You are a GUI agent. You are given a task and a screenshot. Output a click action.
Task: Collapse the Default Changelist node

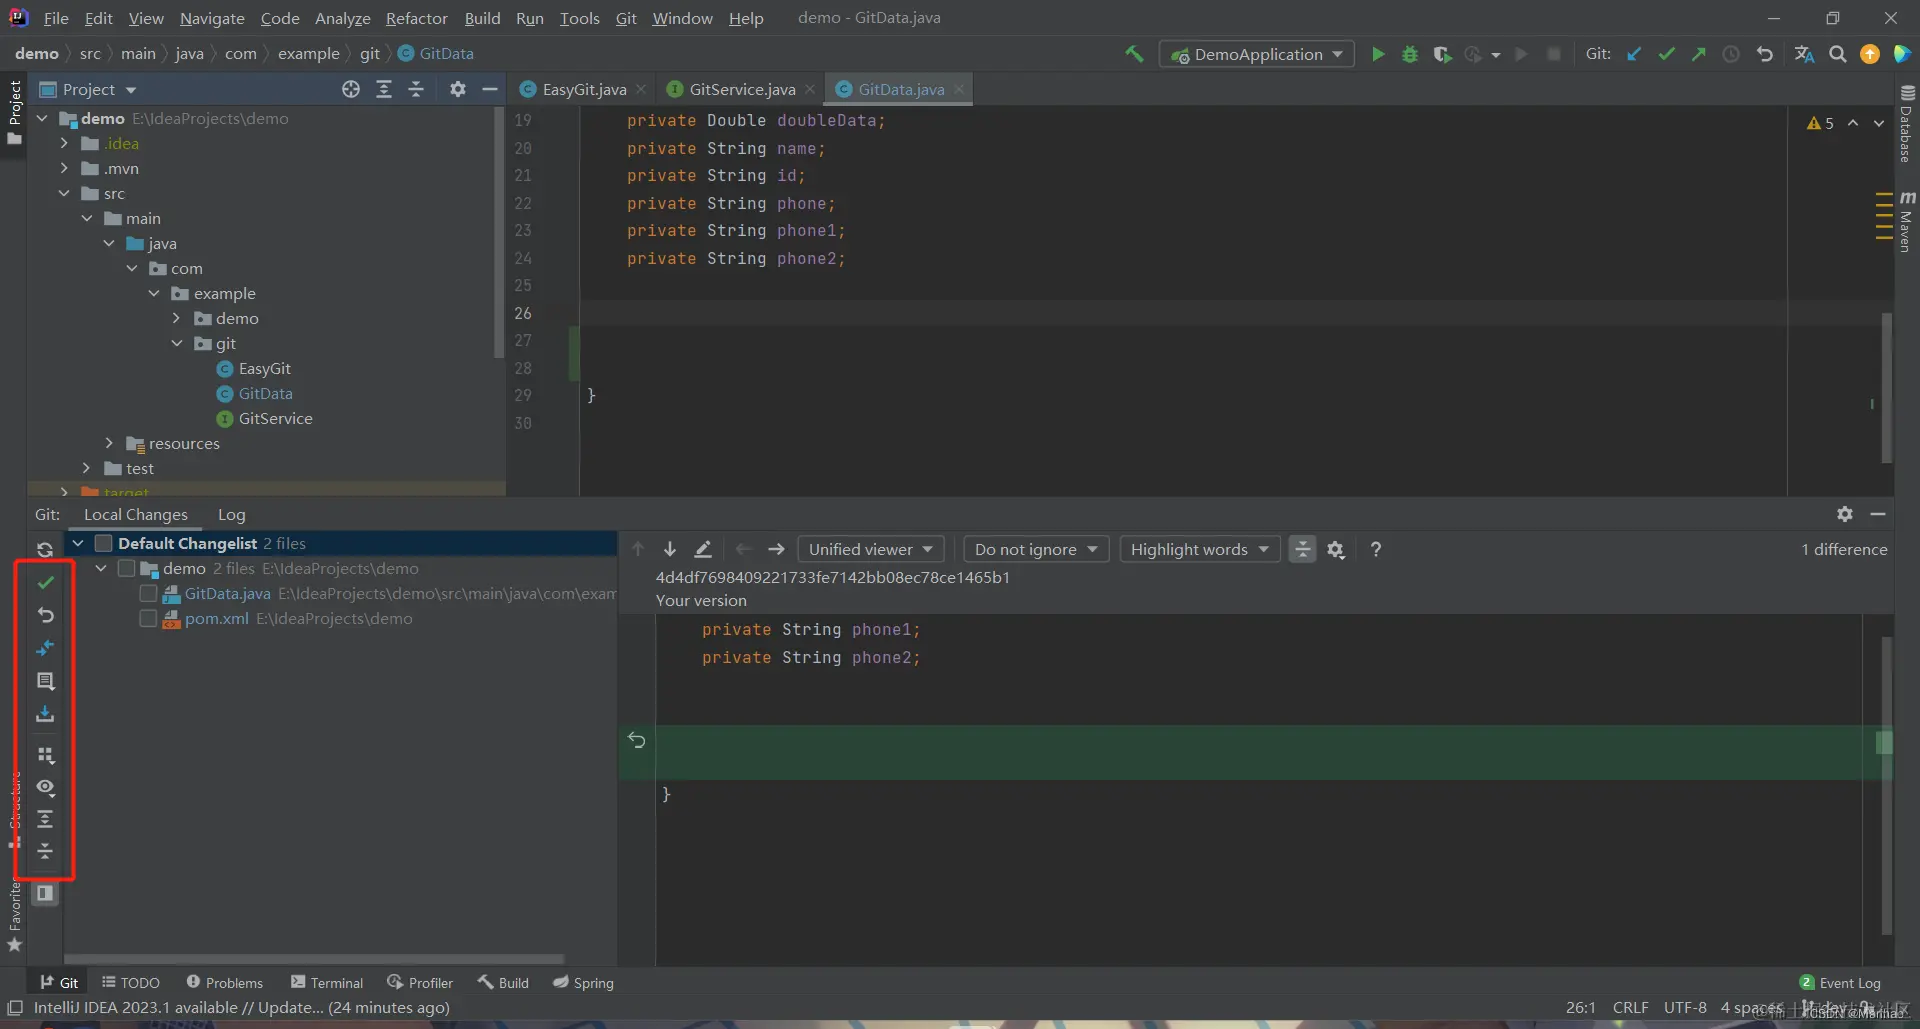tap(78, 543)
